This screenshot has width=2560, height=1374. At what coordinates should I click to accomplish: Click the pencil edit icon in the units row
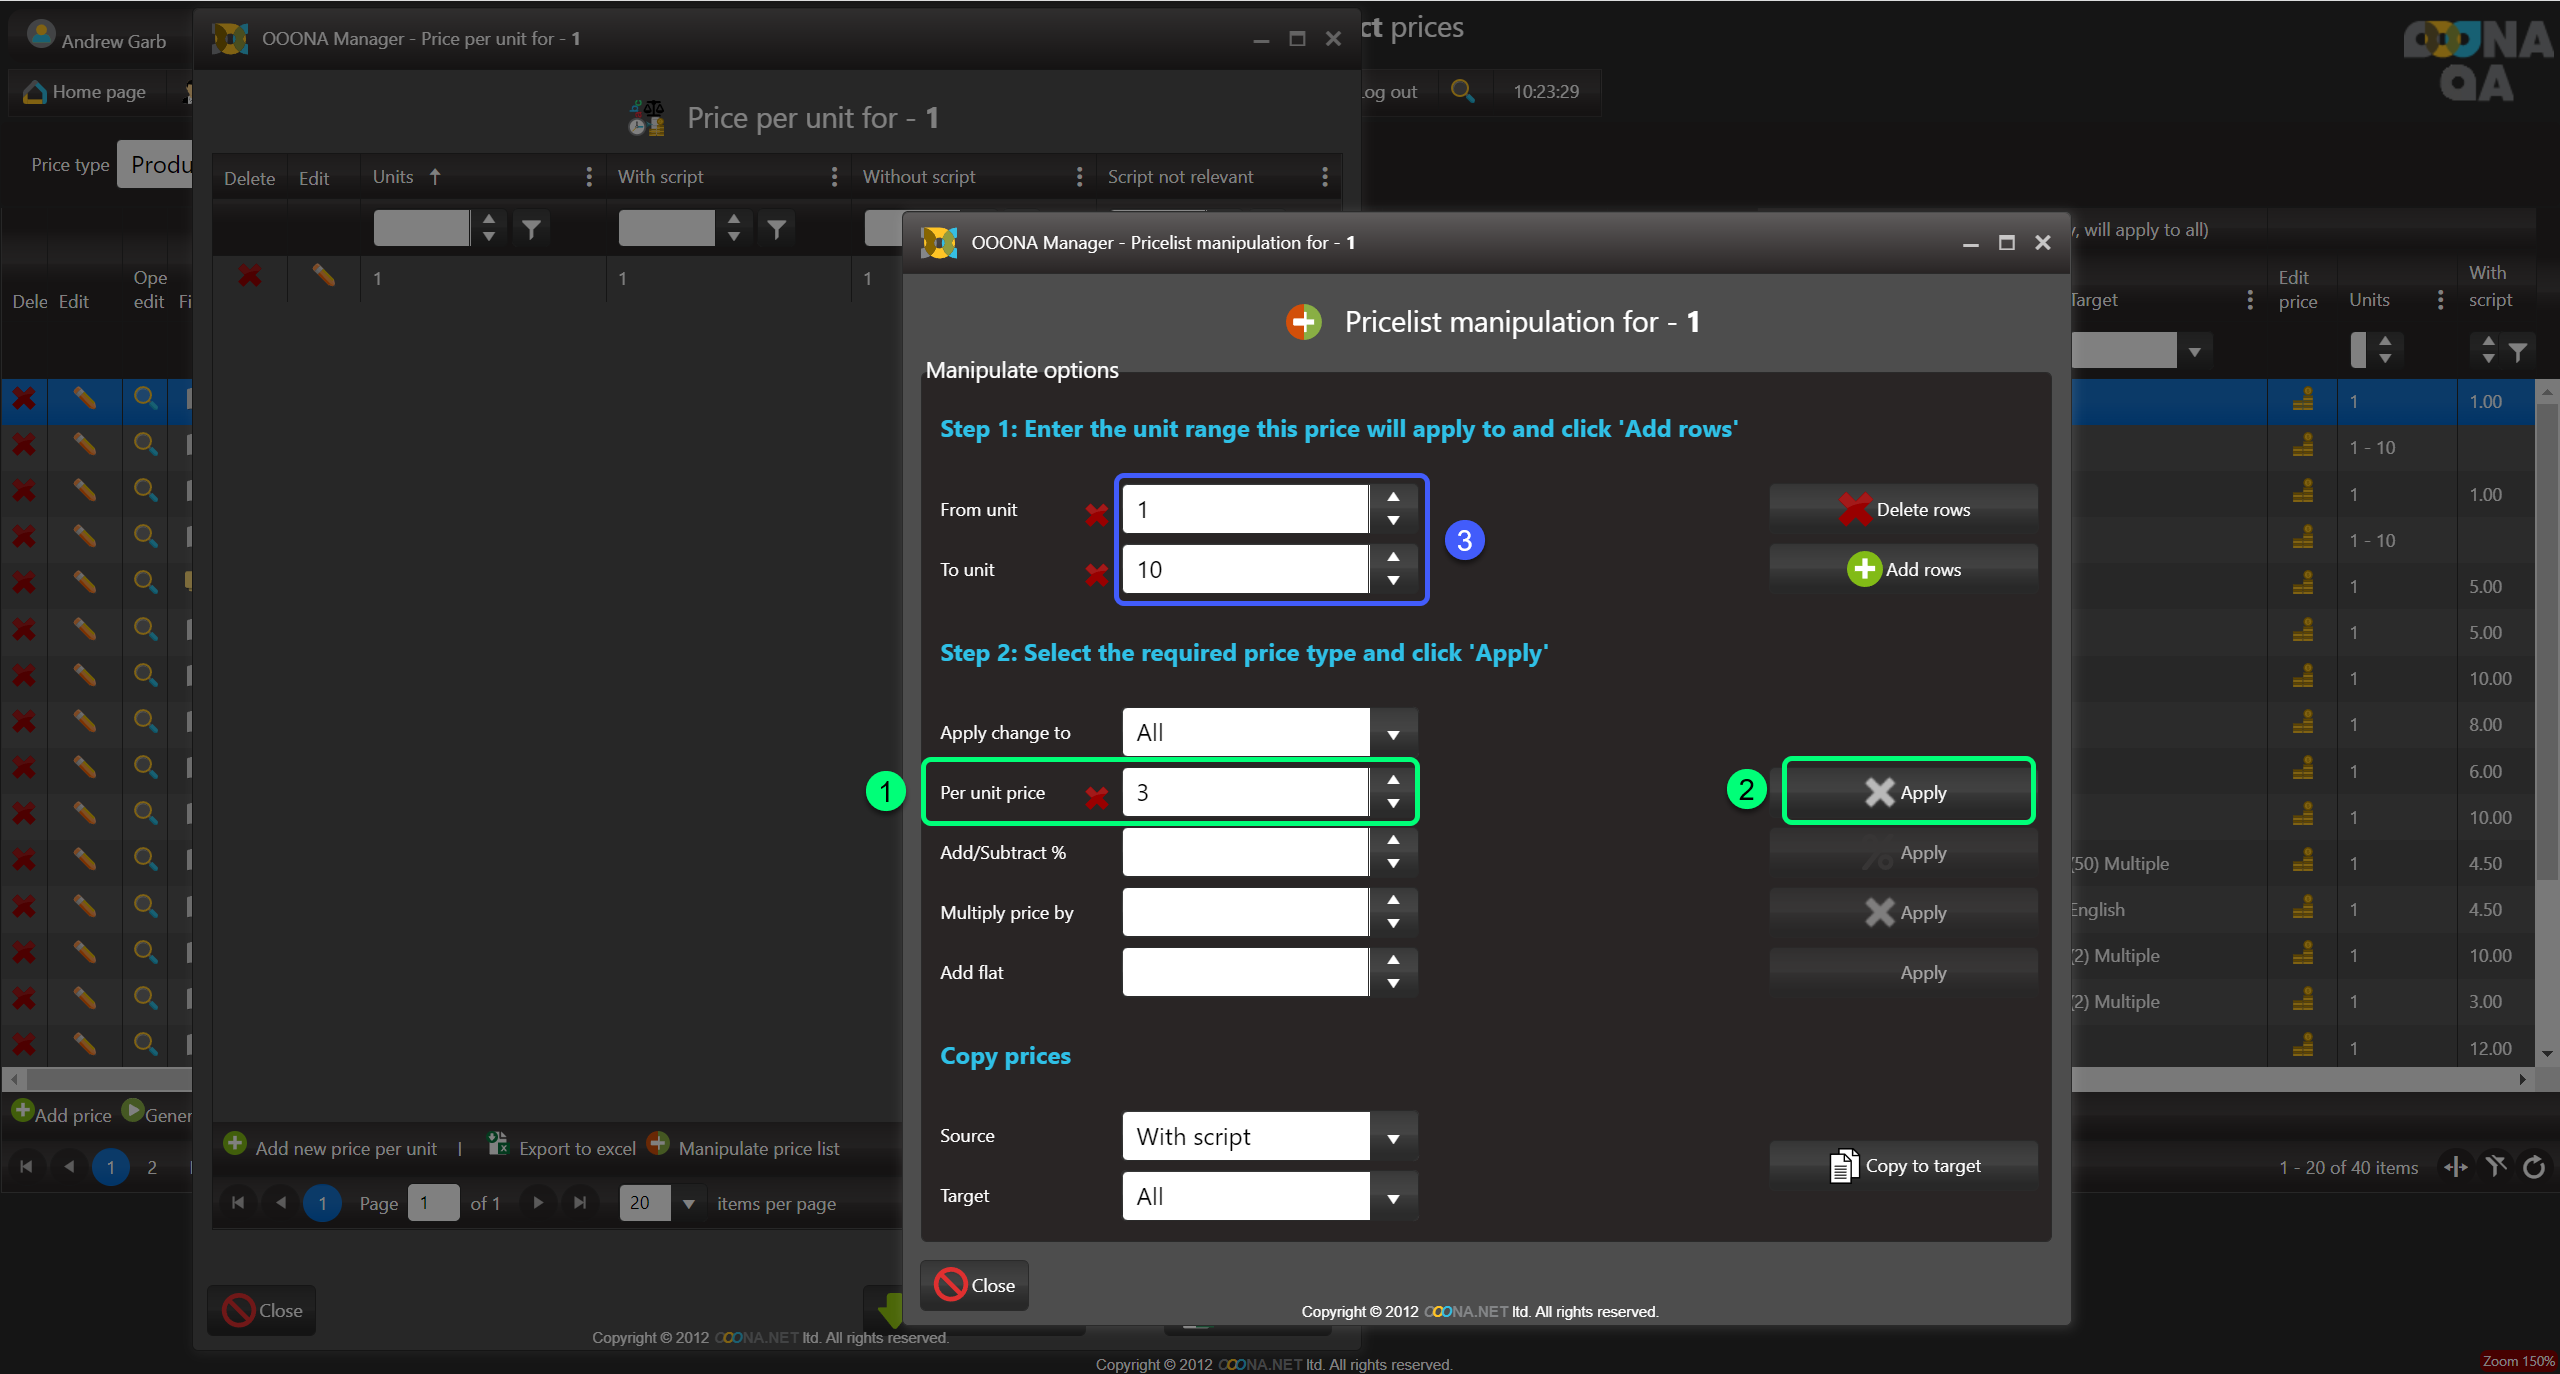323,276
